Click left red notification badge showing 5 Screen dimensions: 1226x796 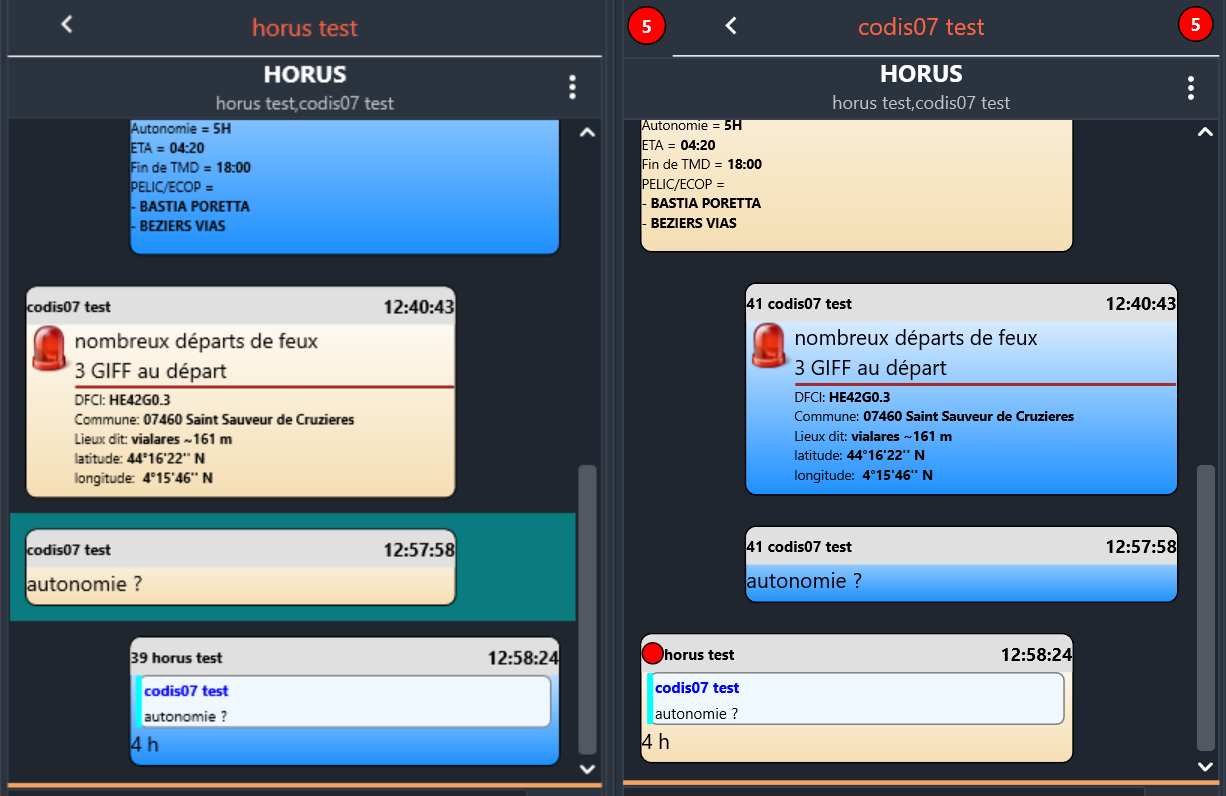[647, 27]
